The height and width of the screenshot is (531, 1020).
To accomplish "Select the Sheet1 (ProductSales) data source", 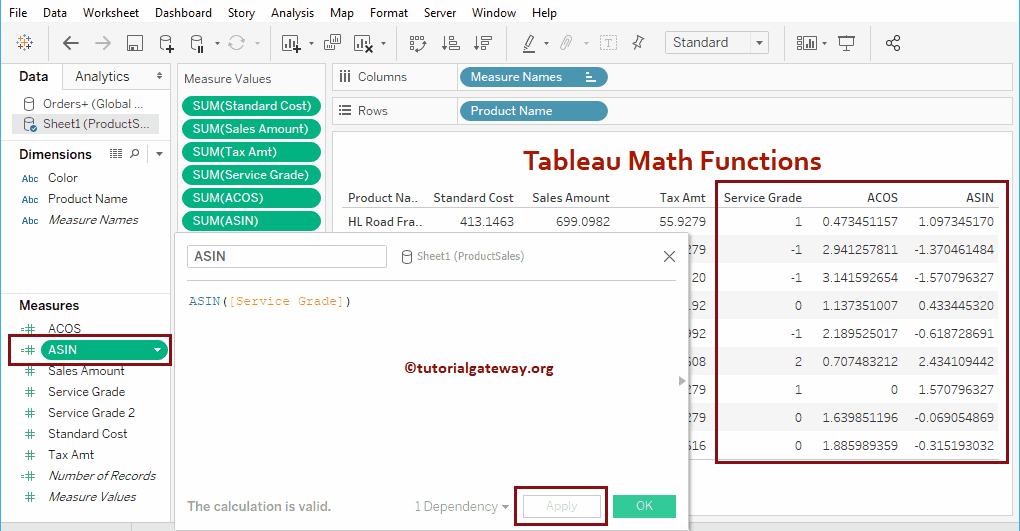I will click(x=85, y=124).
